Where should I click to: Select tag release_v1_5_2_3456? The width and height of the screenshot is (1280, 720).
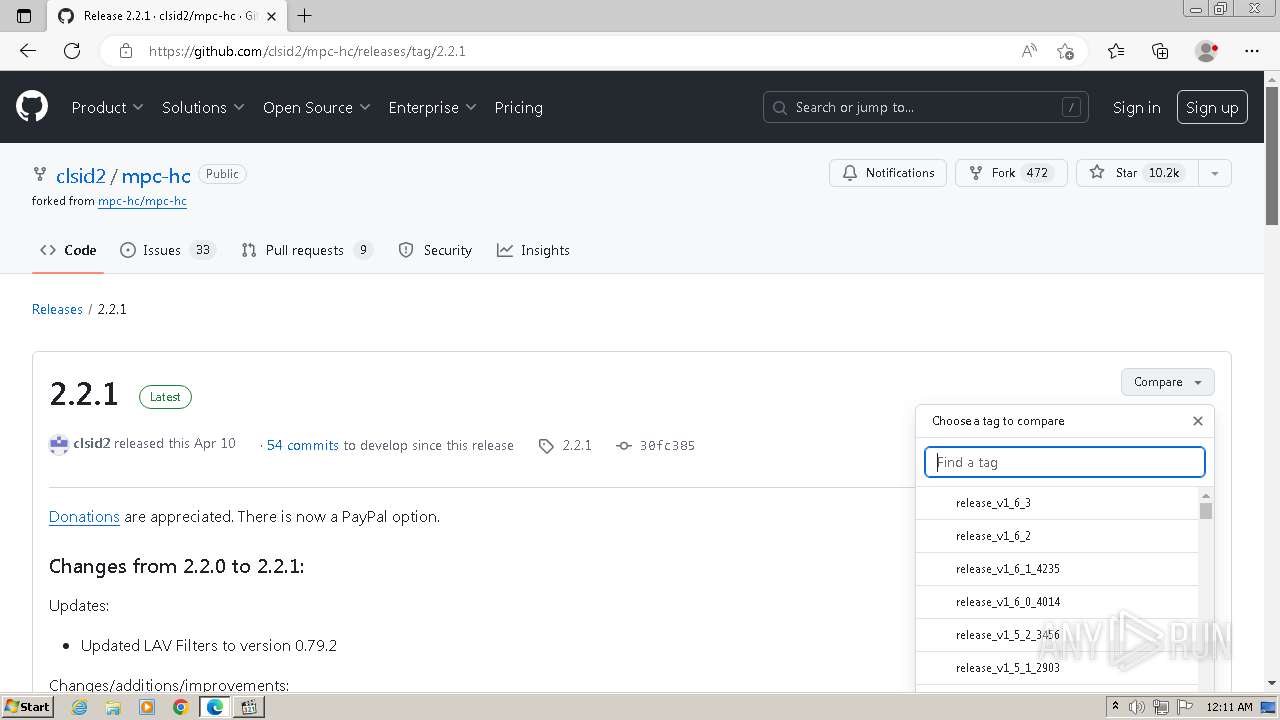coord(1057,635)
